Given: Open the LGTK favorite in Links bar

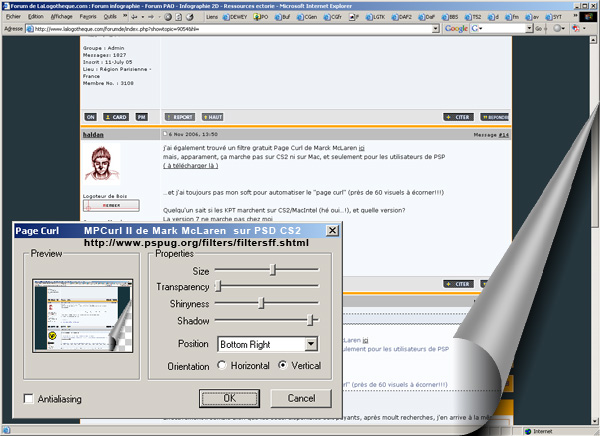Looking at the screenshot, I should click(x=376, y=17).
